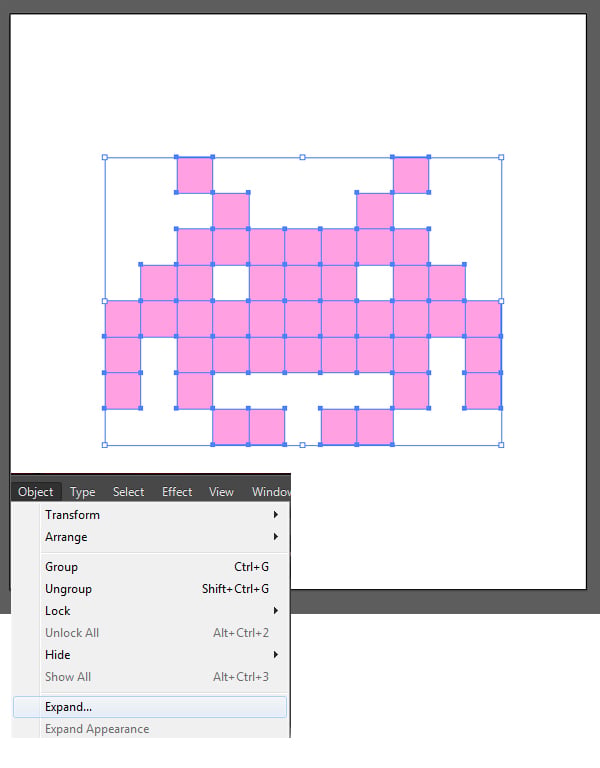
Task: Expand the Arrange submenu arrow
Action: pos(276,536)
